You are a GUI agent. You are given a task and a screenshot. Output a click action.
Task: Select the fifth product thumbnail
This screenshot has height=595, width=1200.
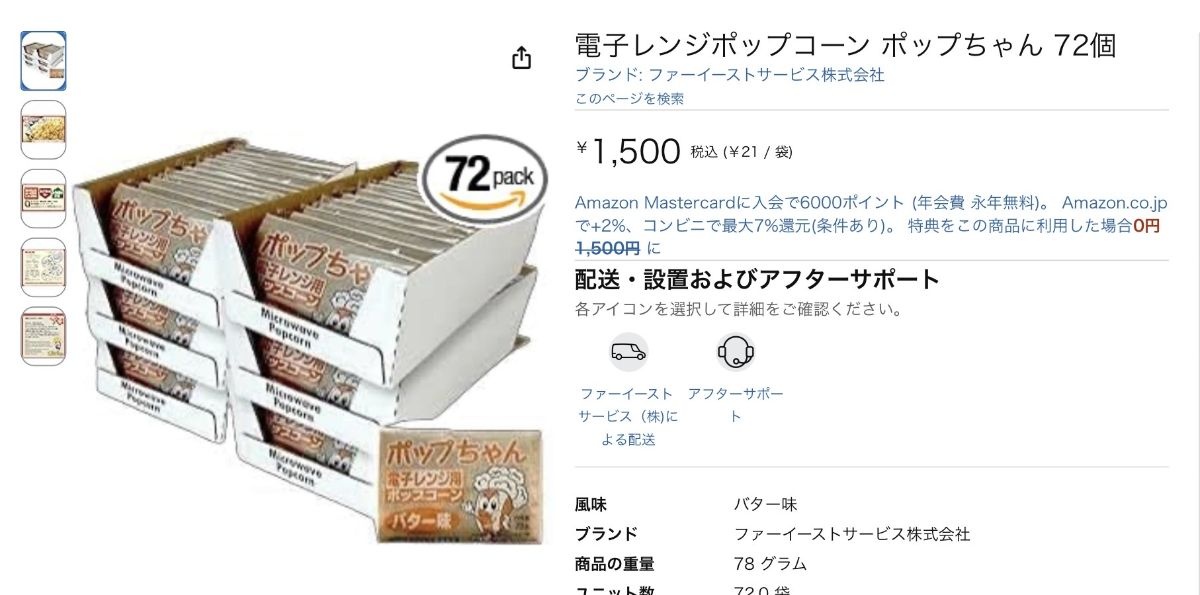[44, 336]
